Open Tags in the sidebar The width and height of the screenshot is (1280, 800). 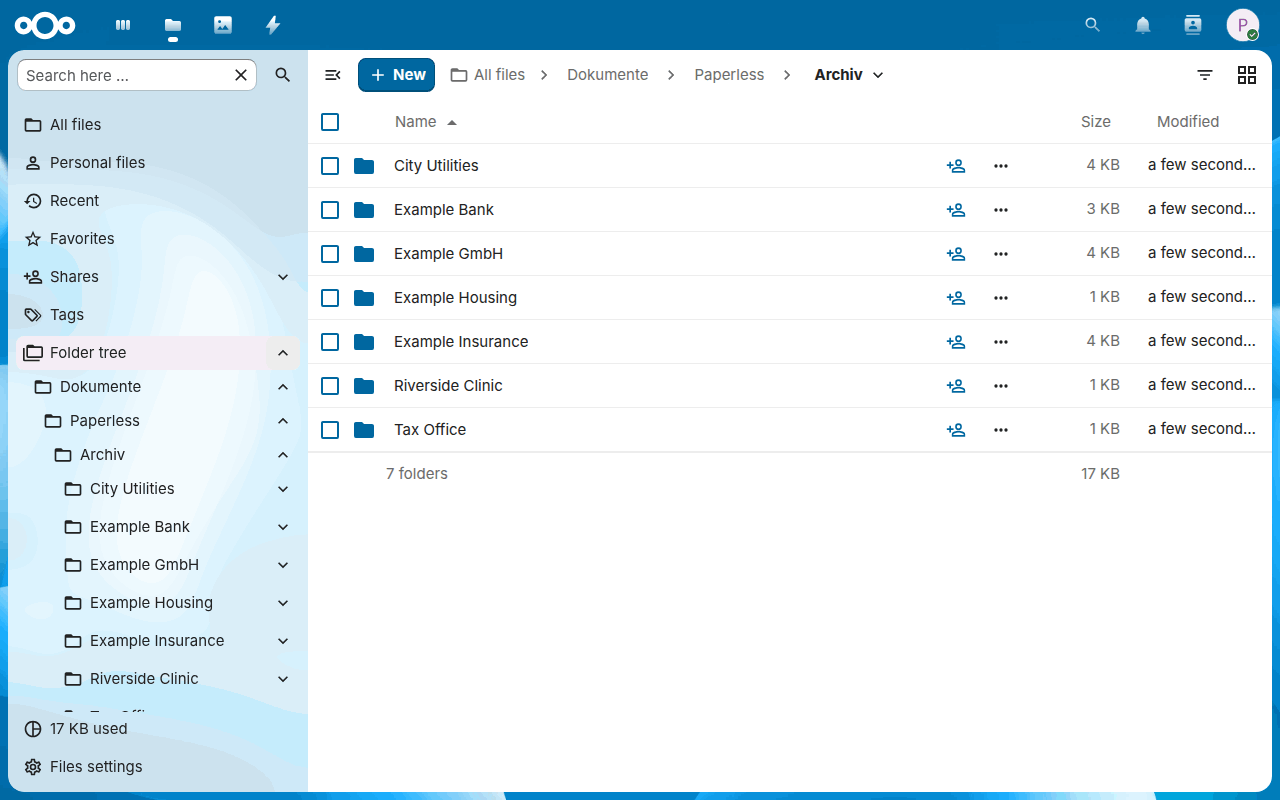tap(158, 315)
